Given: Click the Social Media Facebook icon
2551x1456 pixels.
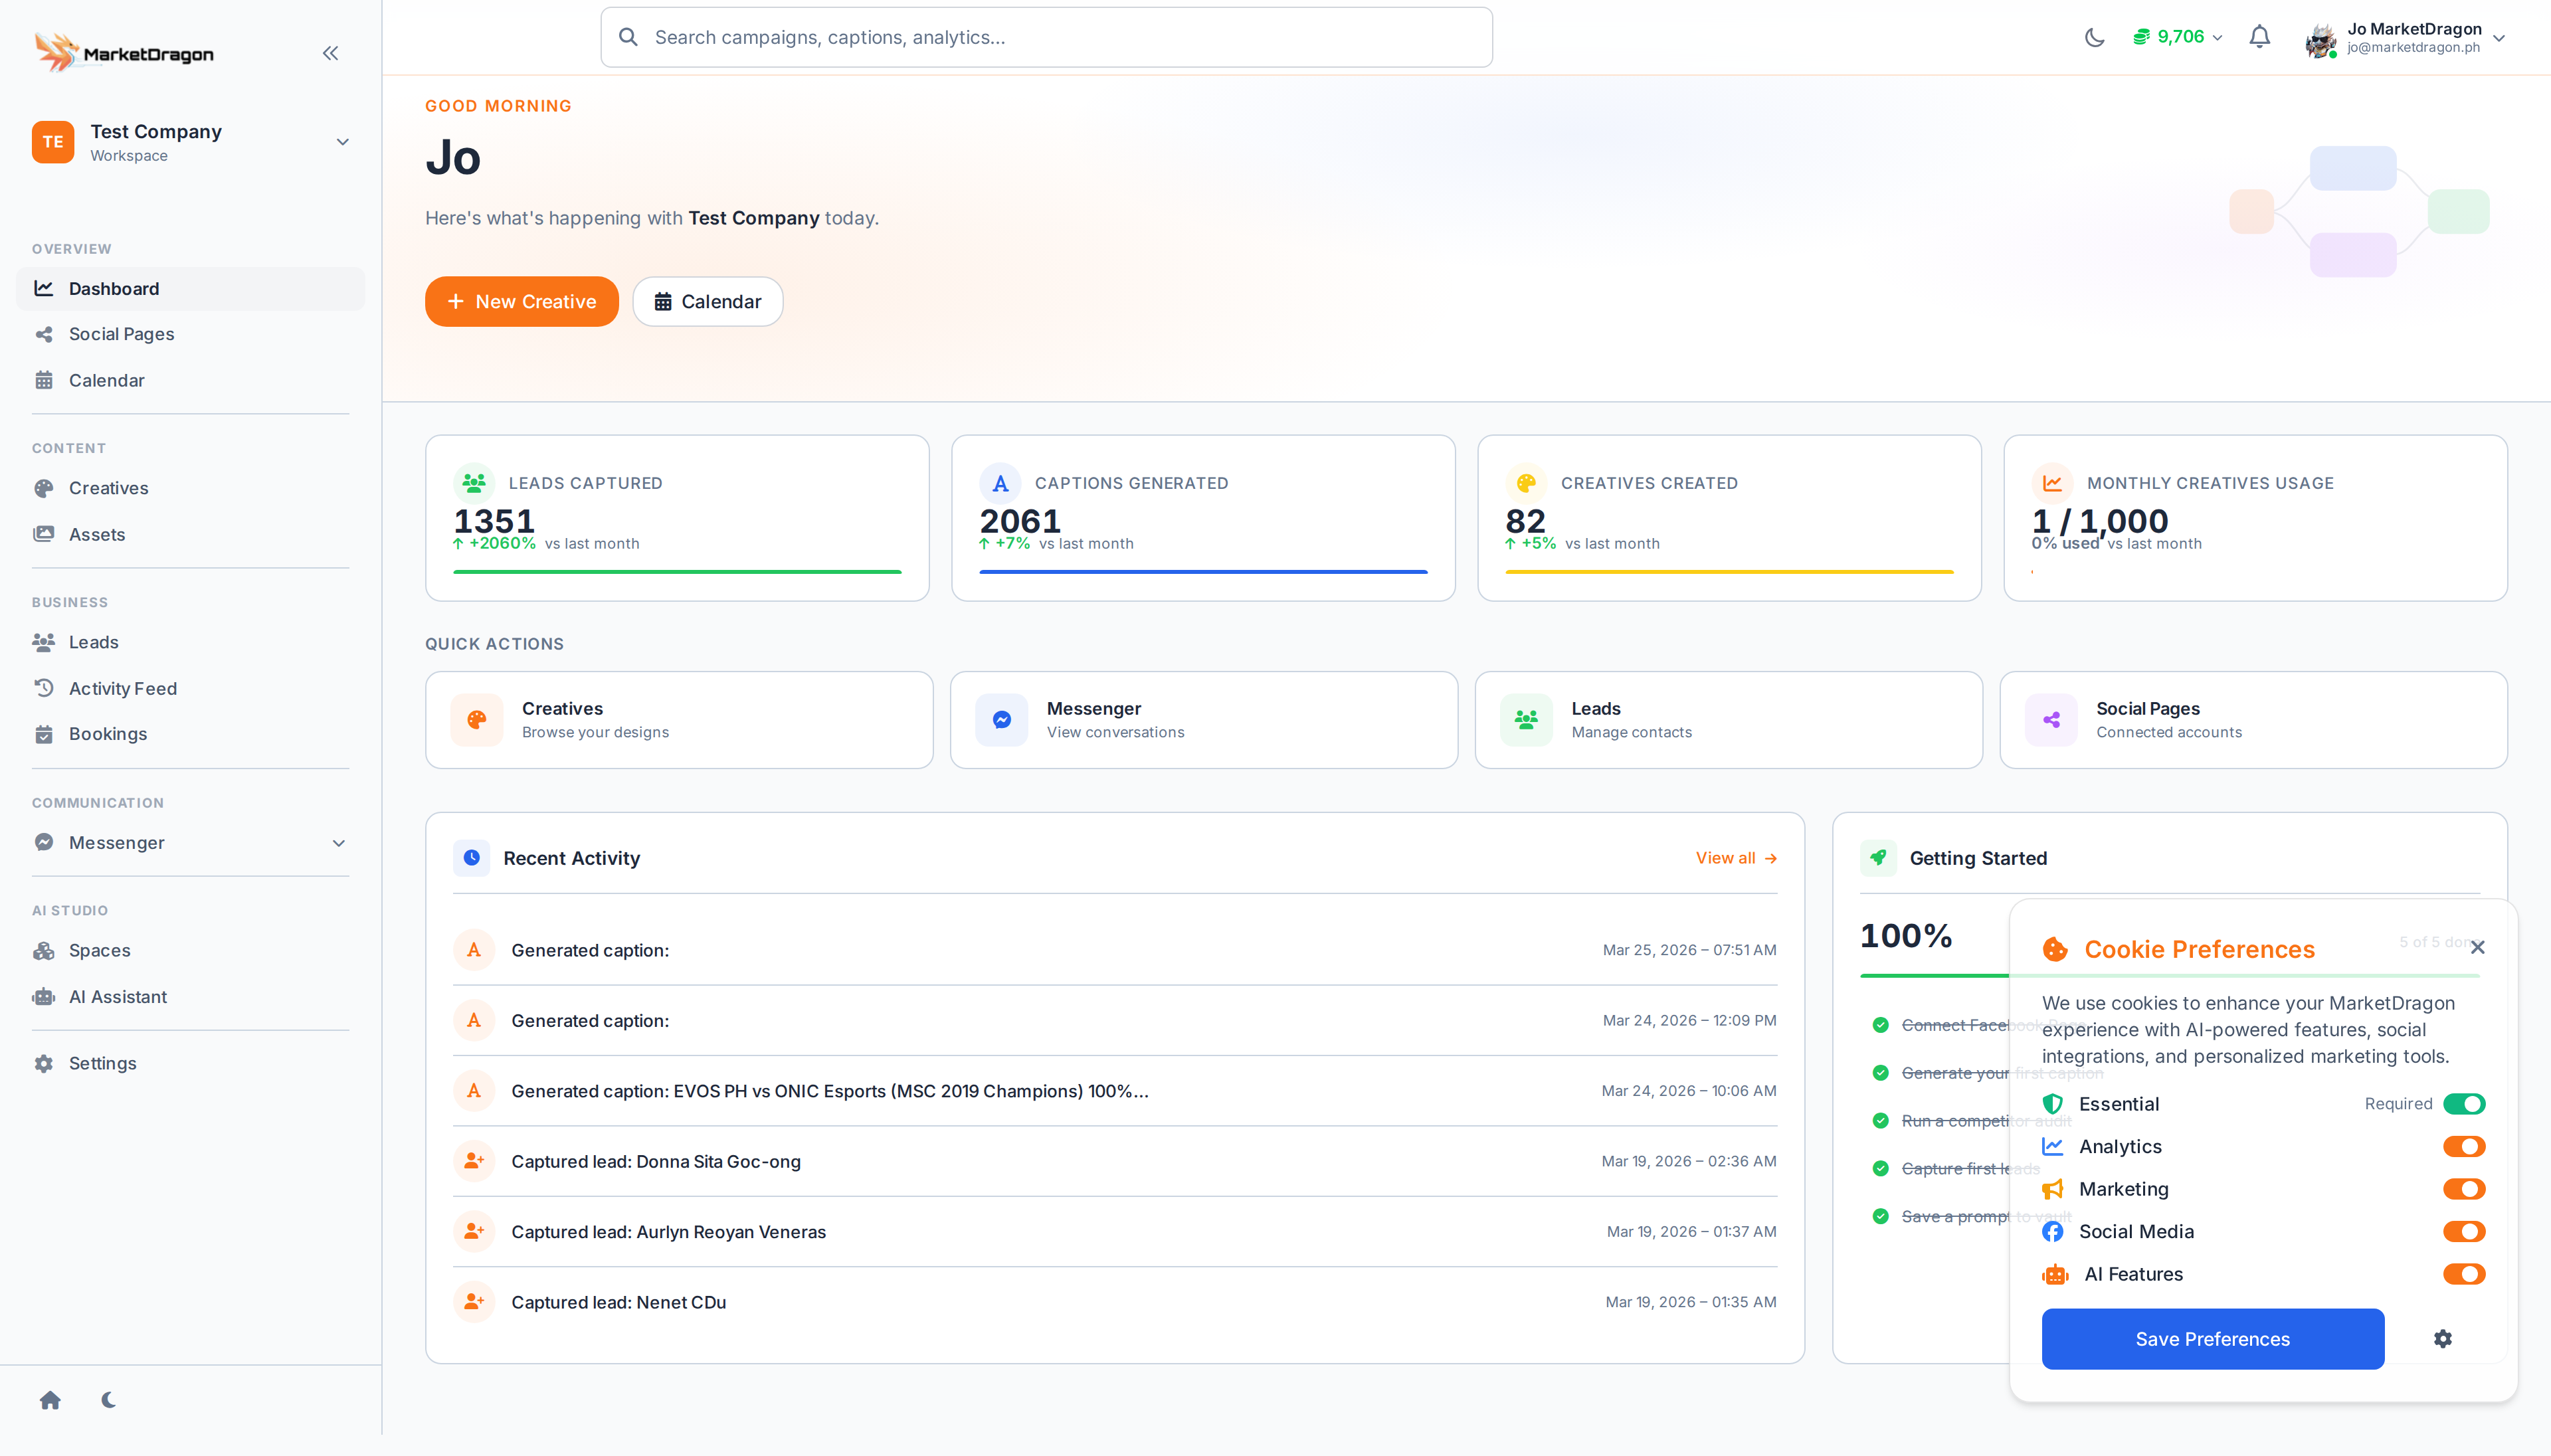Looking at the screenshot, I should [x=2053, y=1232].
